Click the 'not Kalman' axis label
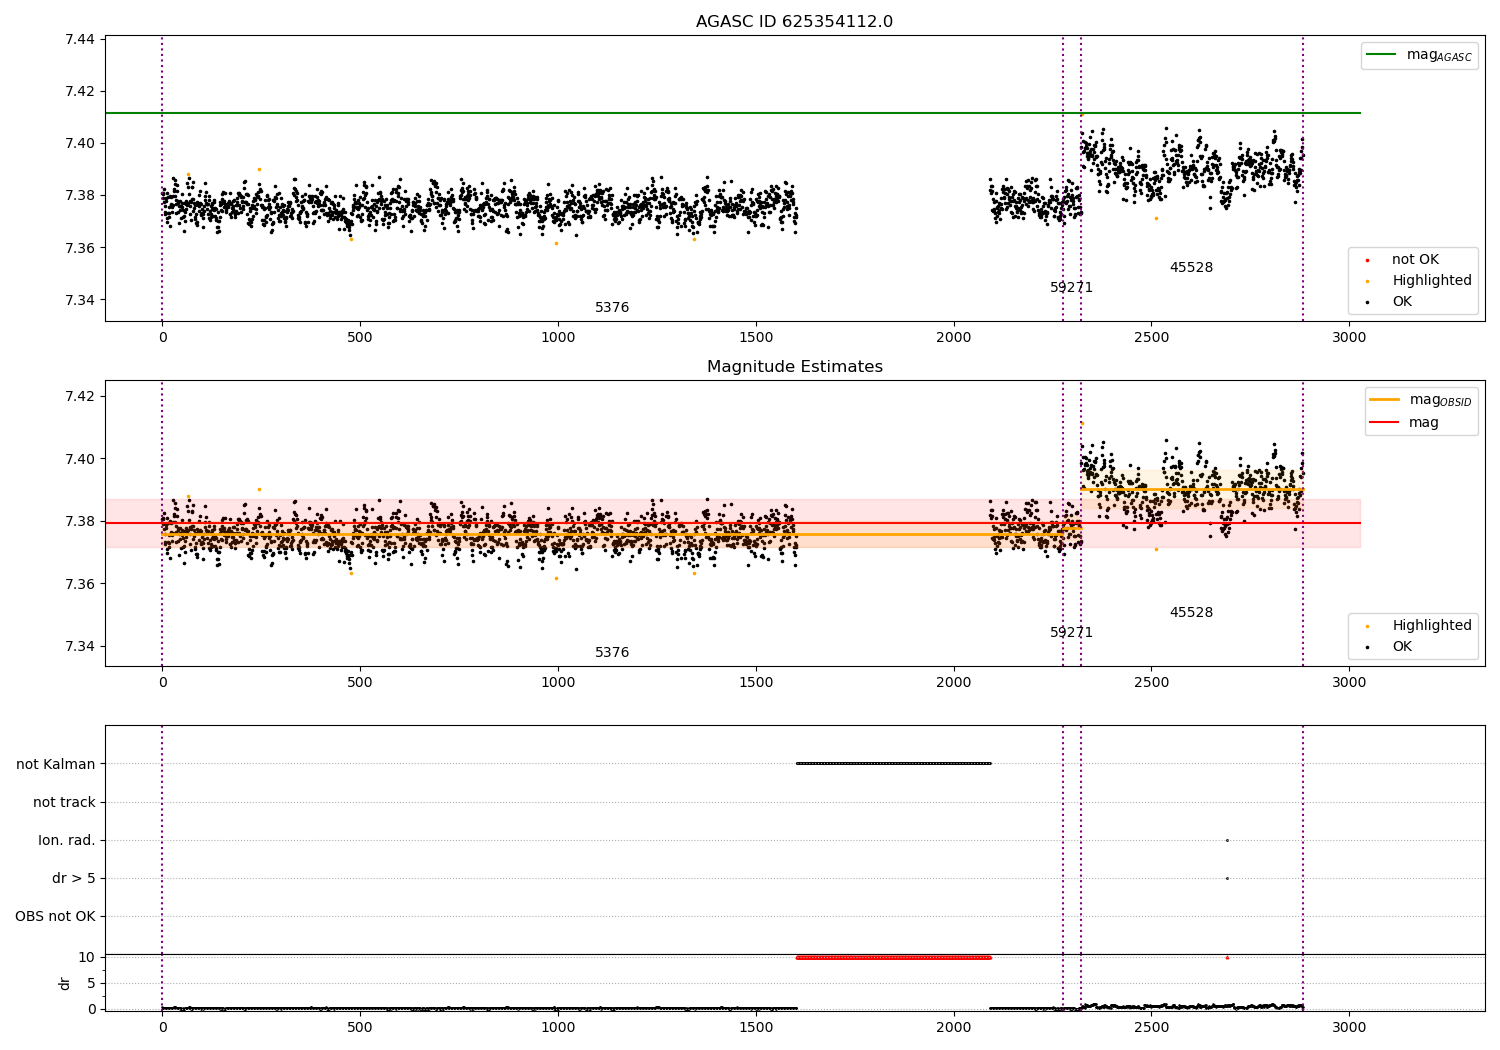 click(56, 764)
